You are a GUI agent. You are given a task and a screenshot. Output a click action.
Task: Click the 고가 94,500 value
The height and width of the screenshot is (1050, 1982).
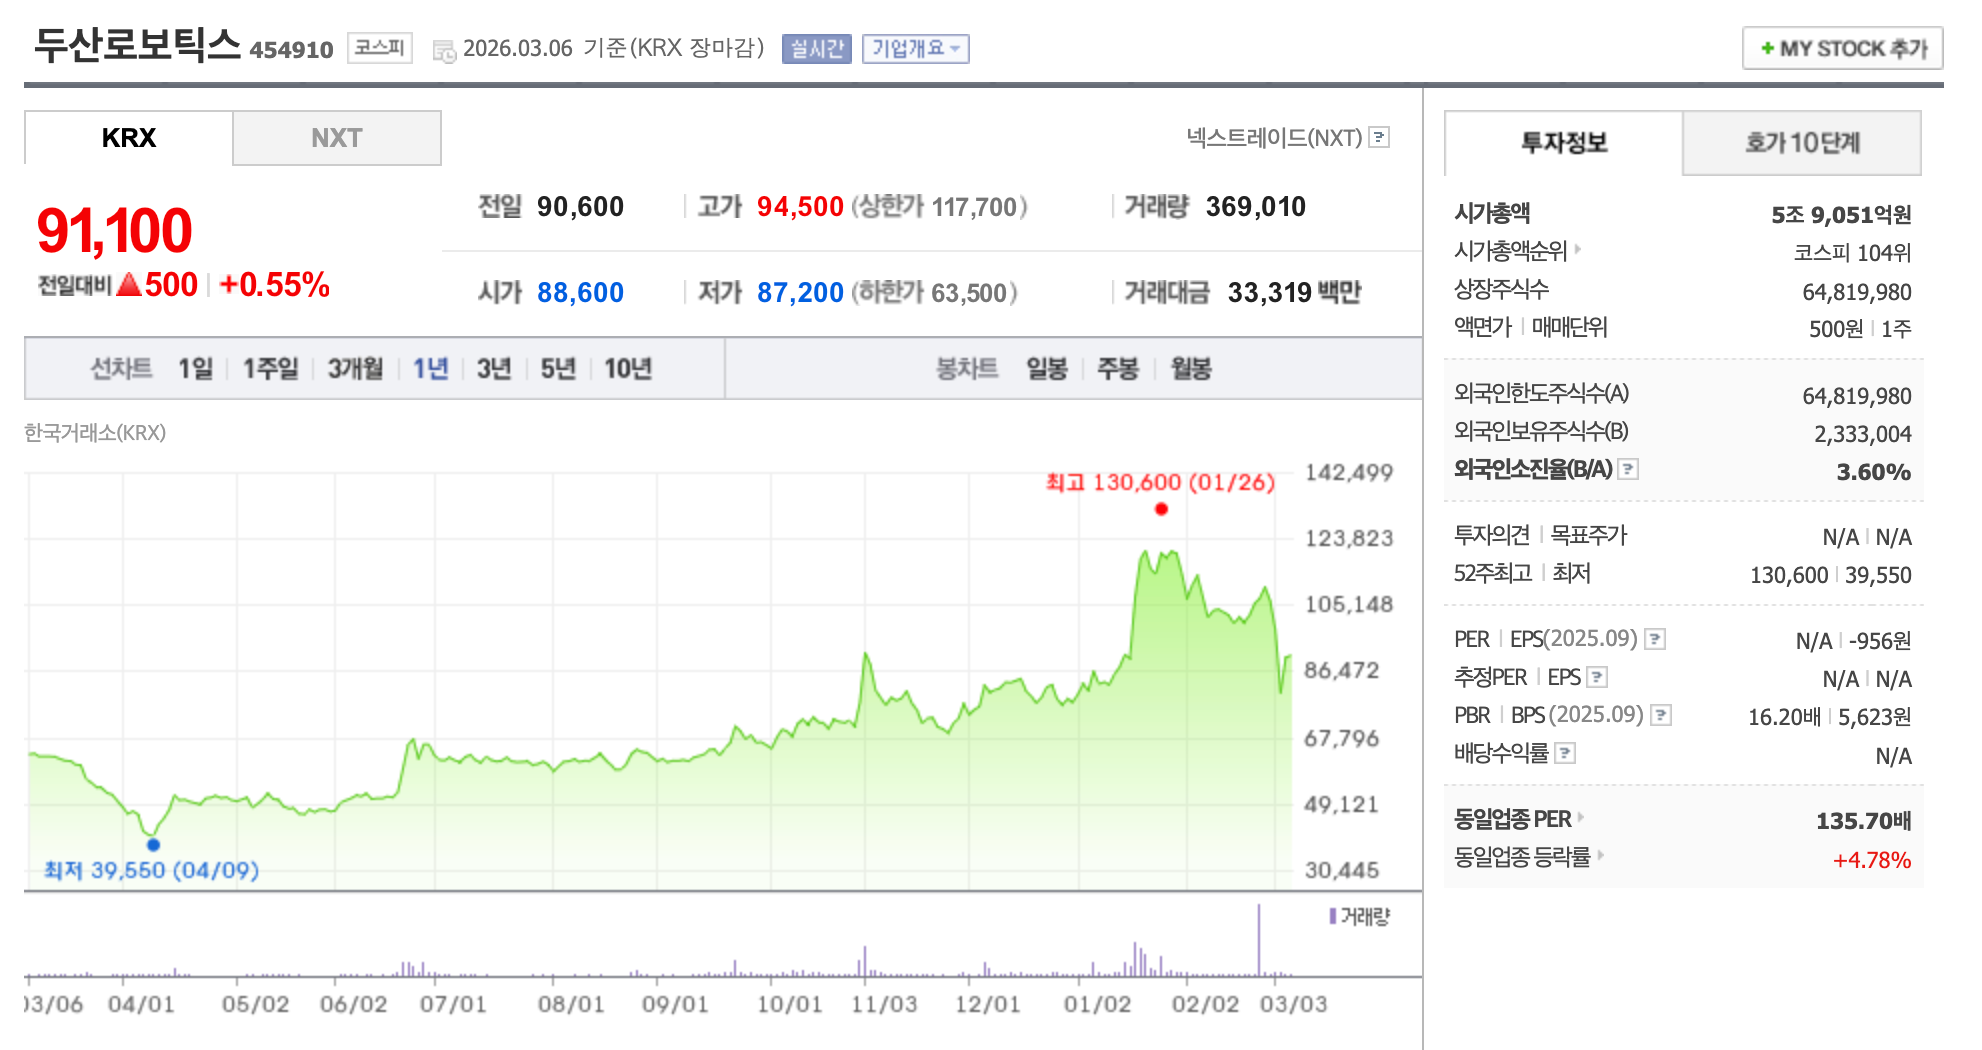[x=800, y=207]
